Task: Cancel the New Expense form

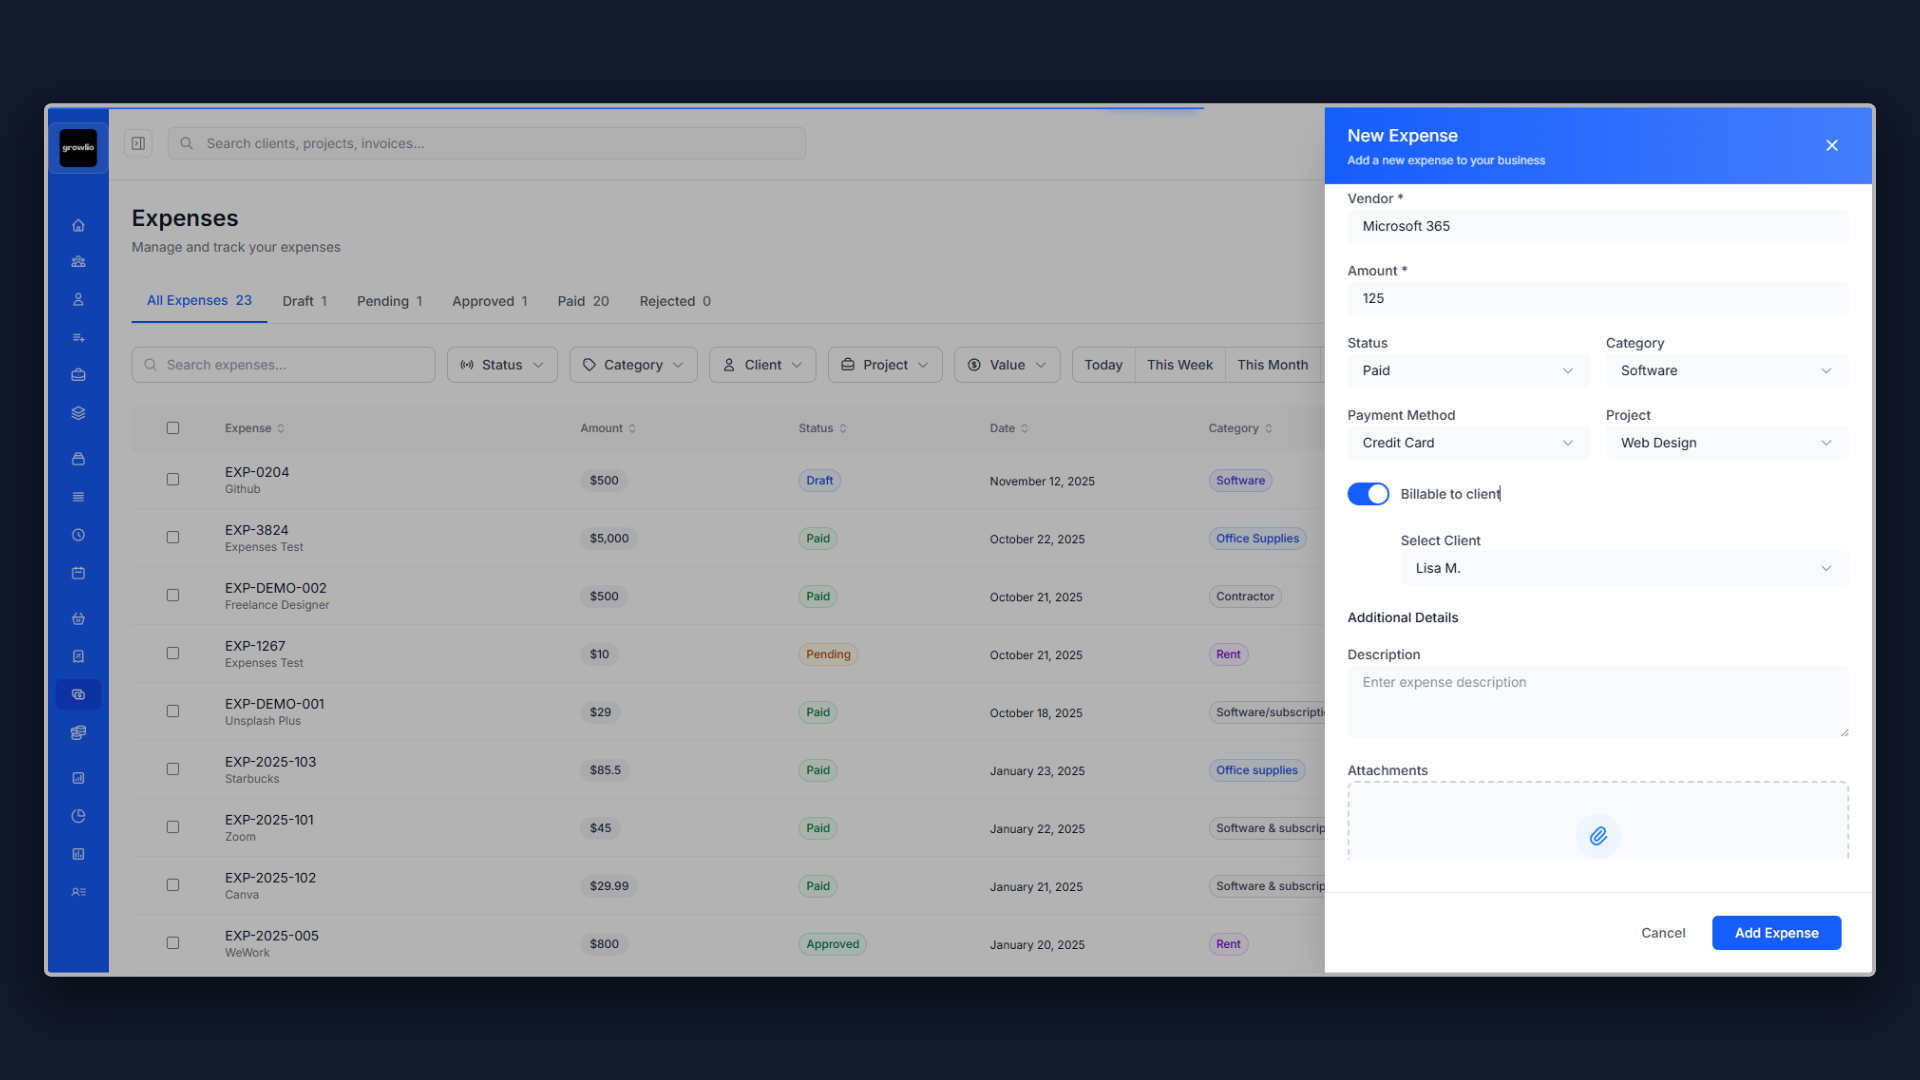Action: click(x=1663, y=932)
